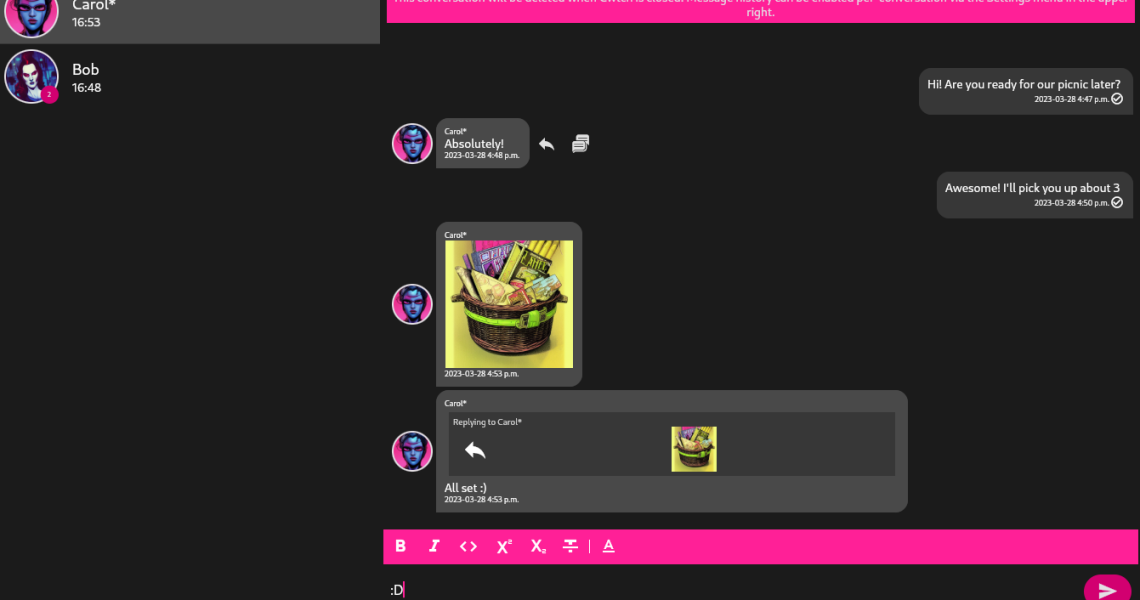This screenshot has width=1140, height=600.
Task: Apply italic formatting to message text
Action: pyautogui.click(x=434, y=546)
